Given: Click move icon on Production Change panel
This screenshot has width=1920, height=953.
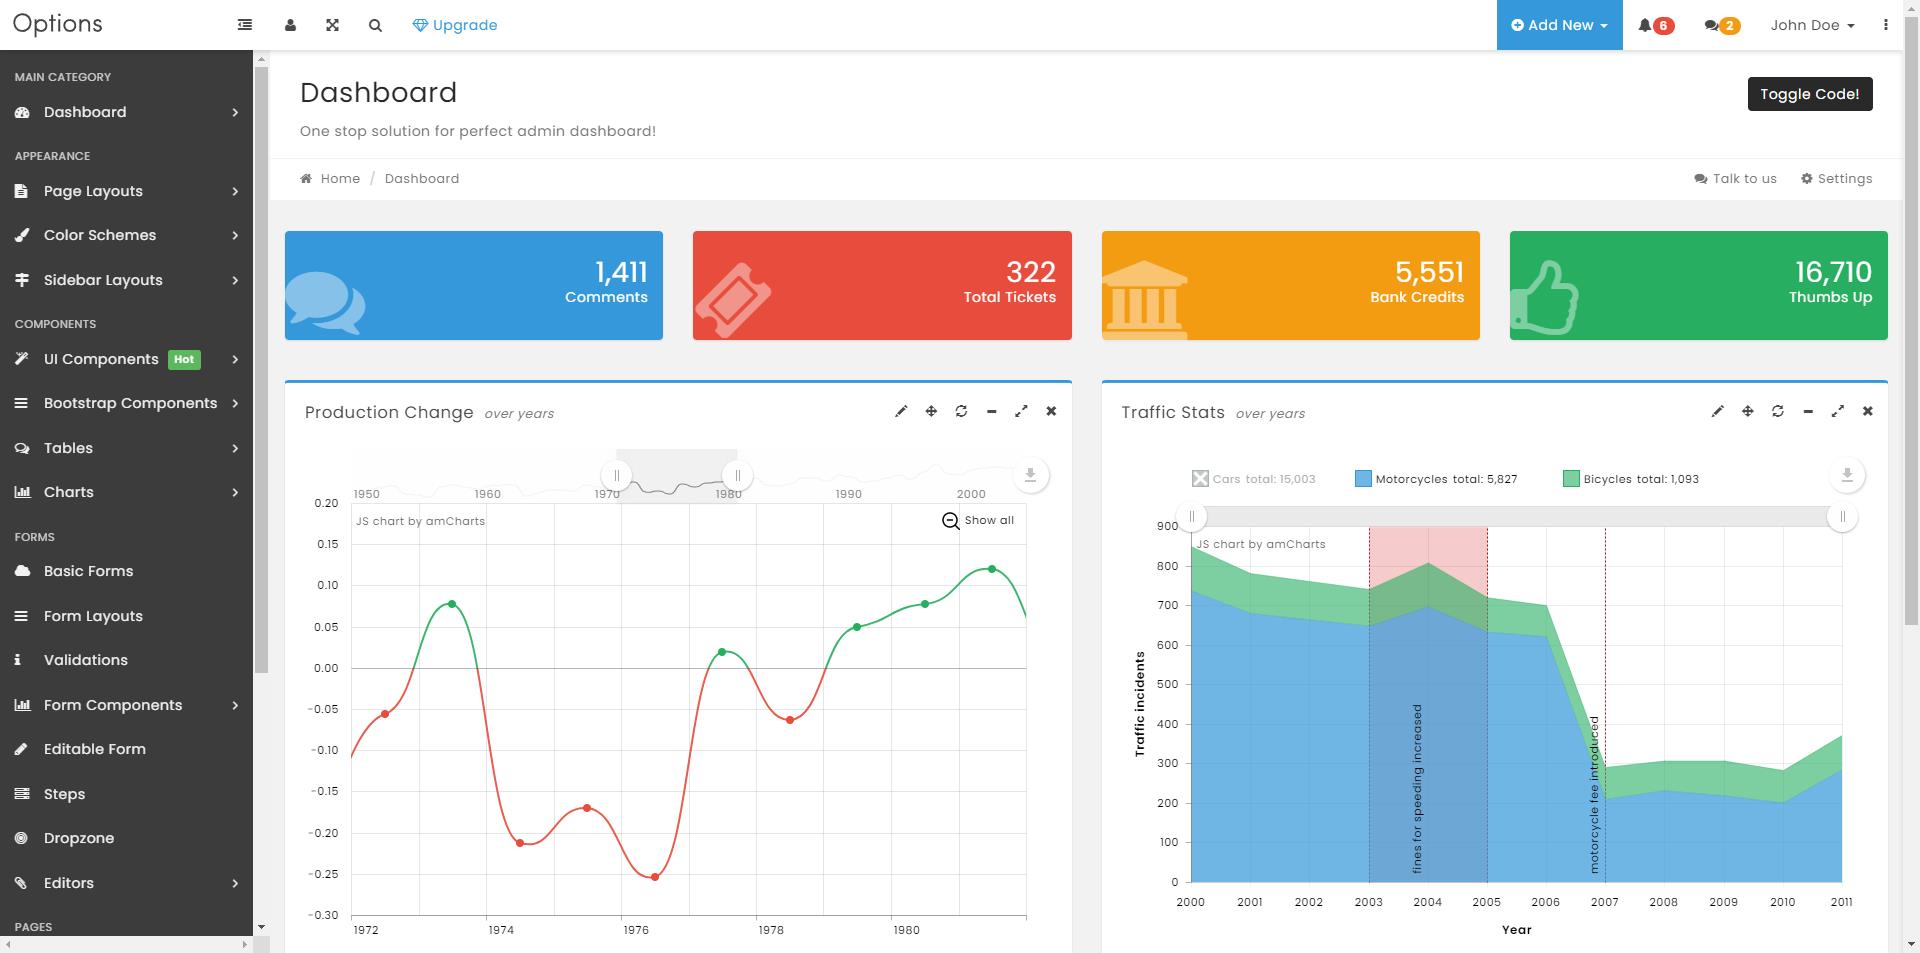Looking at the screenshot, I should (931, 411).
